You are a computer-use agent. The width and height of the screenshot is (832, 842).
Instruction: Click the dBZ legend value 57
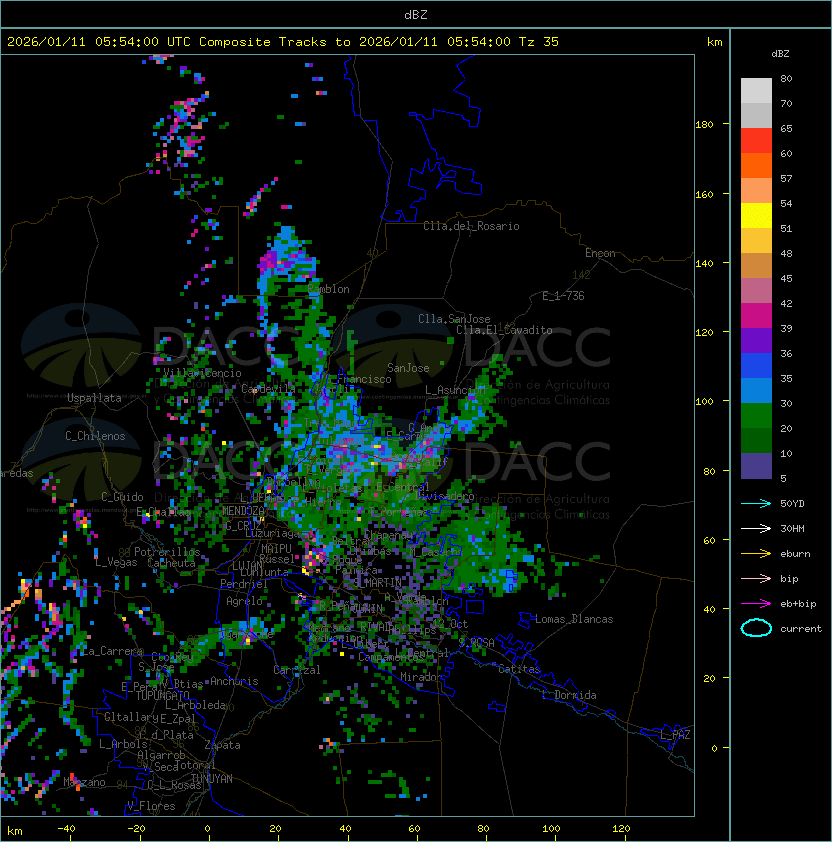(786, 178)
